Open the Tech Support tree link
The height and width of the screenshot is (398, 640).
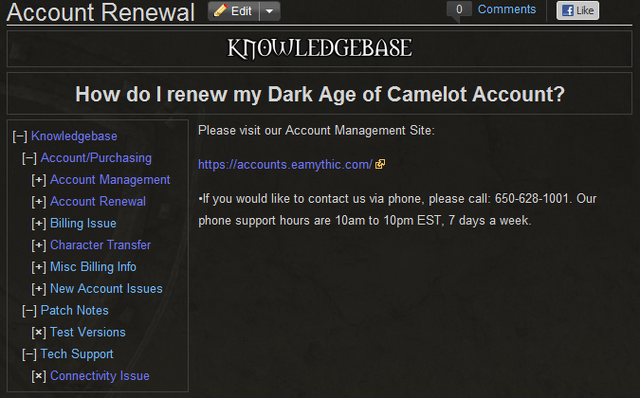(77, 354)
